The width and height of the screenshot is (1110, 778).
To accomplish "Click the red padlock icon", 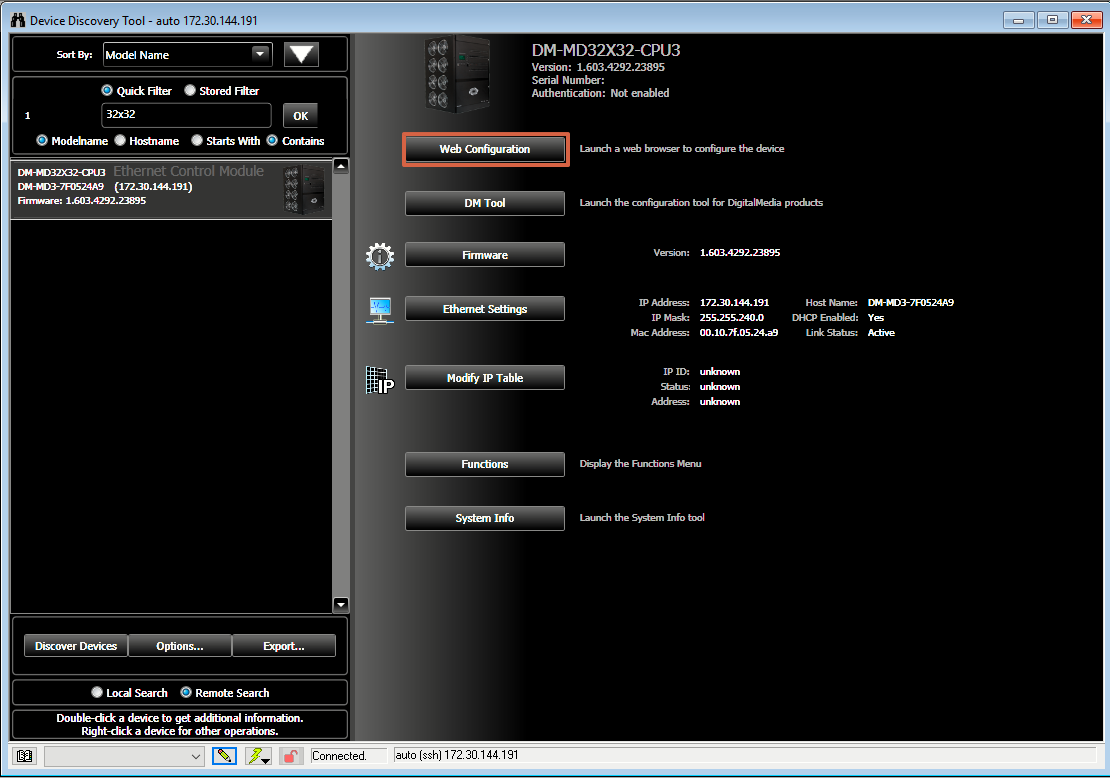I will click(291, 756).
